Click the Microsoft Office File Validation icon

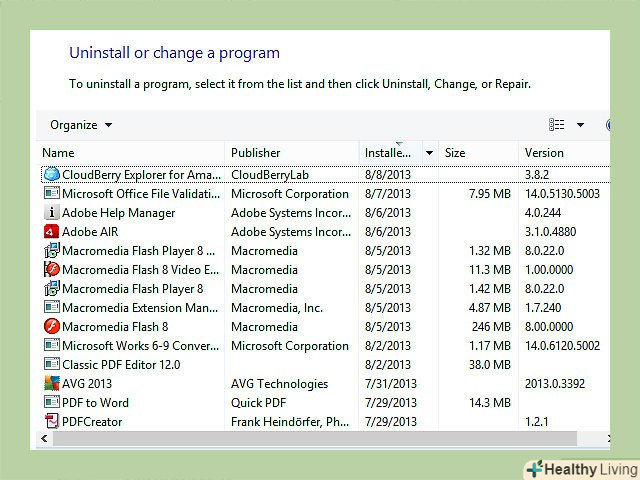51,193
